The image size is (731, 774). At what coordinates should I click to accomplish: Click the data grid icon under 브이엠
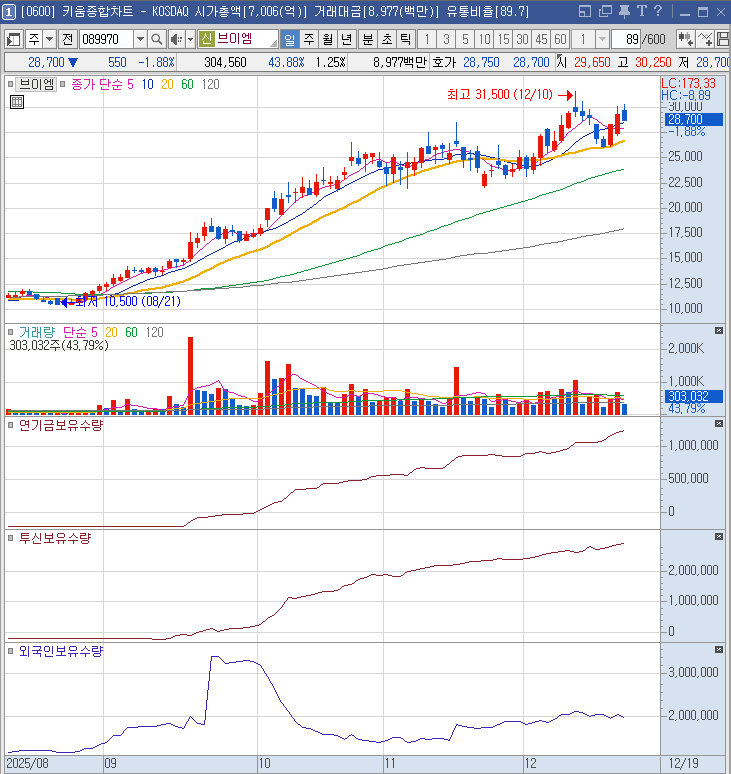tap(17, 102)
